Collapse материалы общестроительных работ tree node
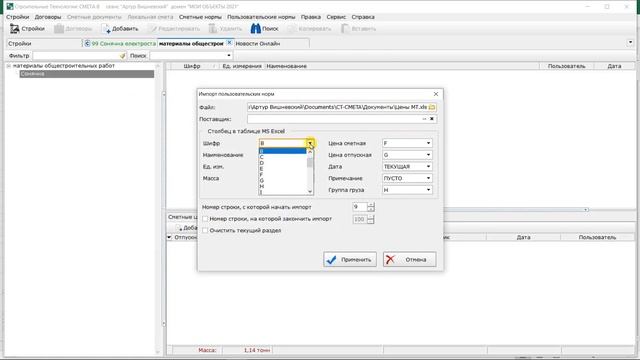 point(8,66)
